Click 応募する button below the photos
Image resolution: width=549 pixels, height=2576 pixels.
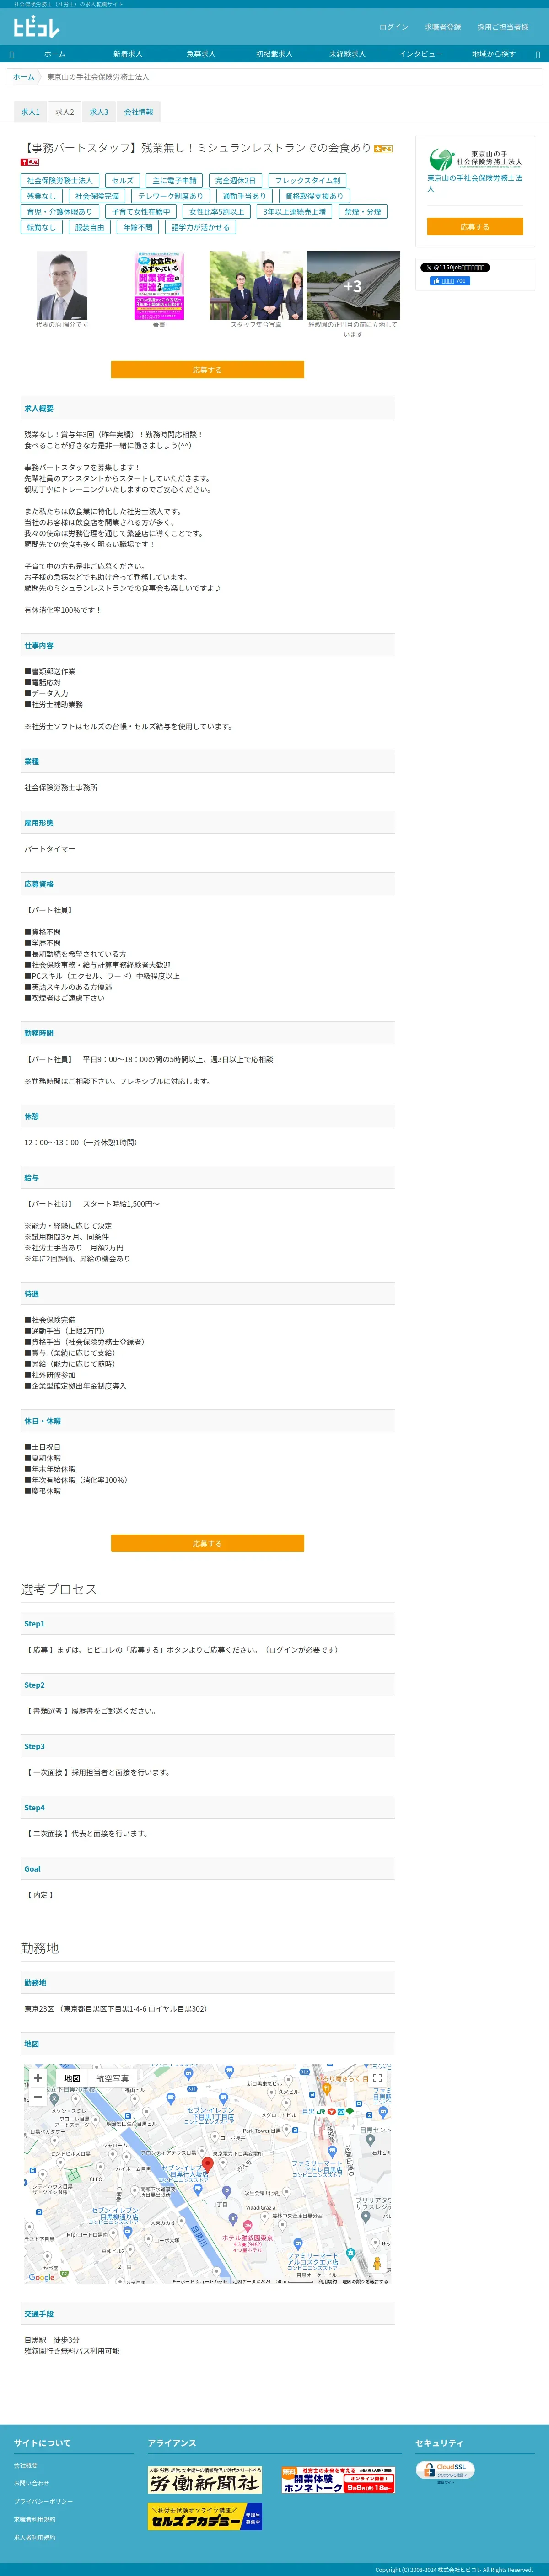pos(207,370)
